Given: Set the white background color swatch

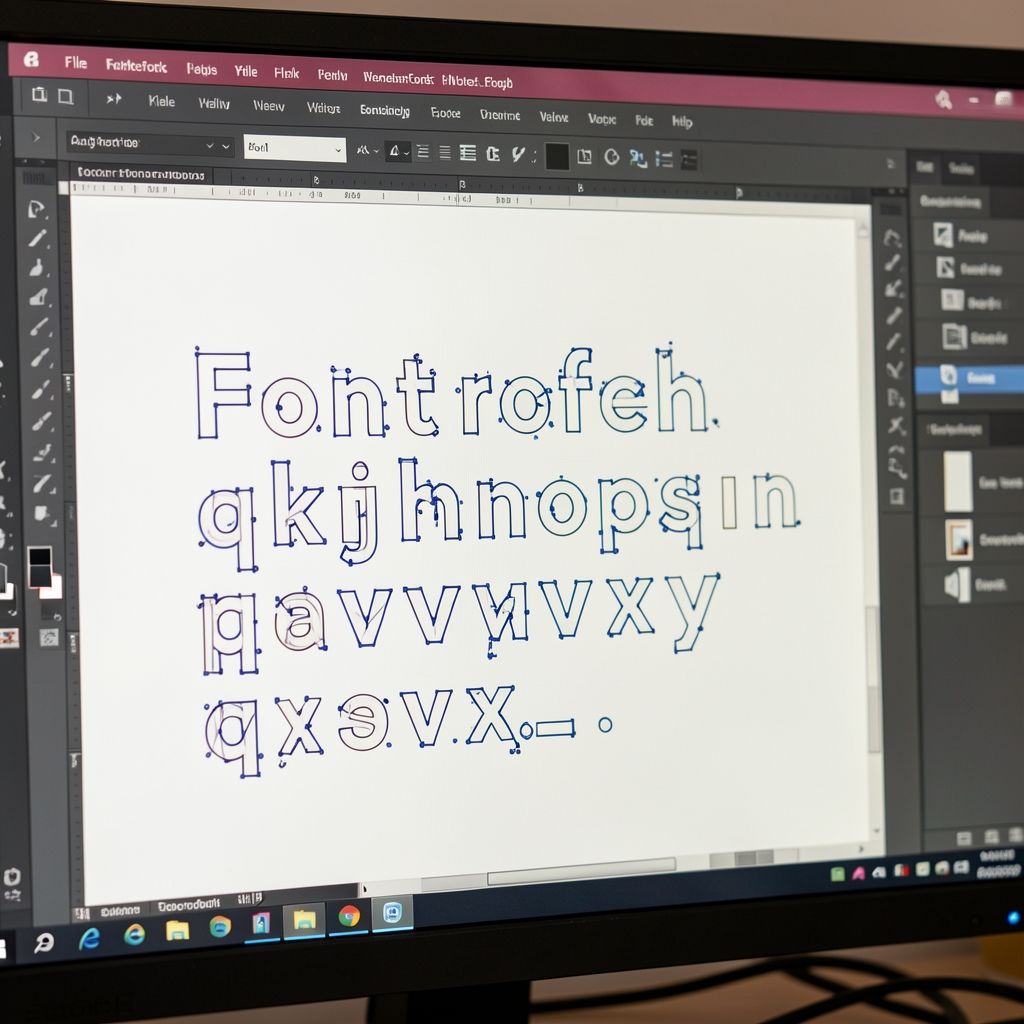Looking at the screenshot, I should (52, 587).
